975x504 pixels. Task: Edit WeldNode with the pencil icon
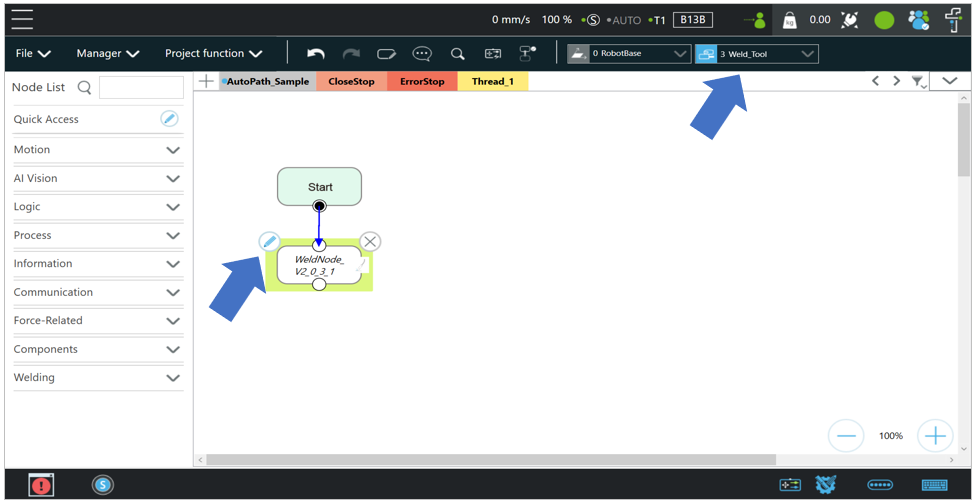tap(269, 241)
